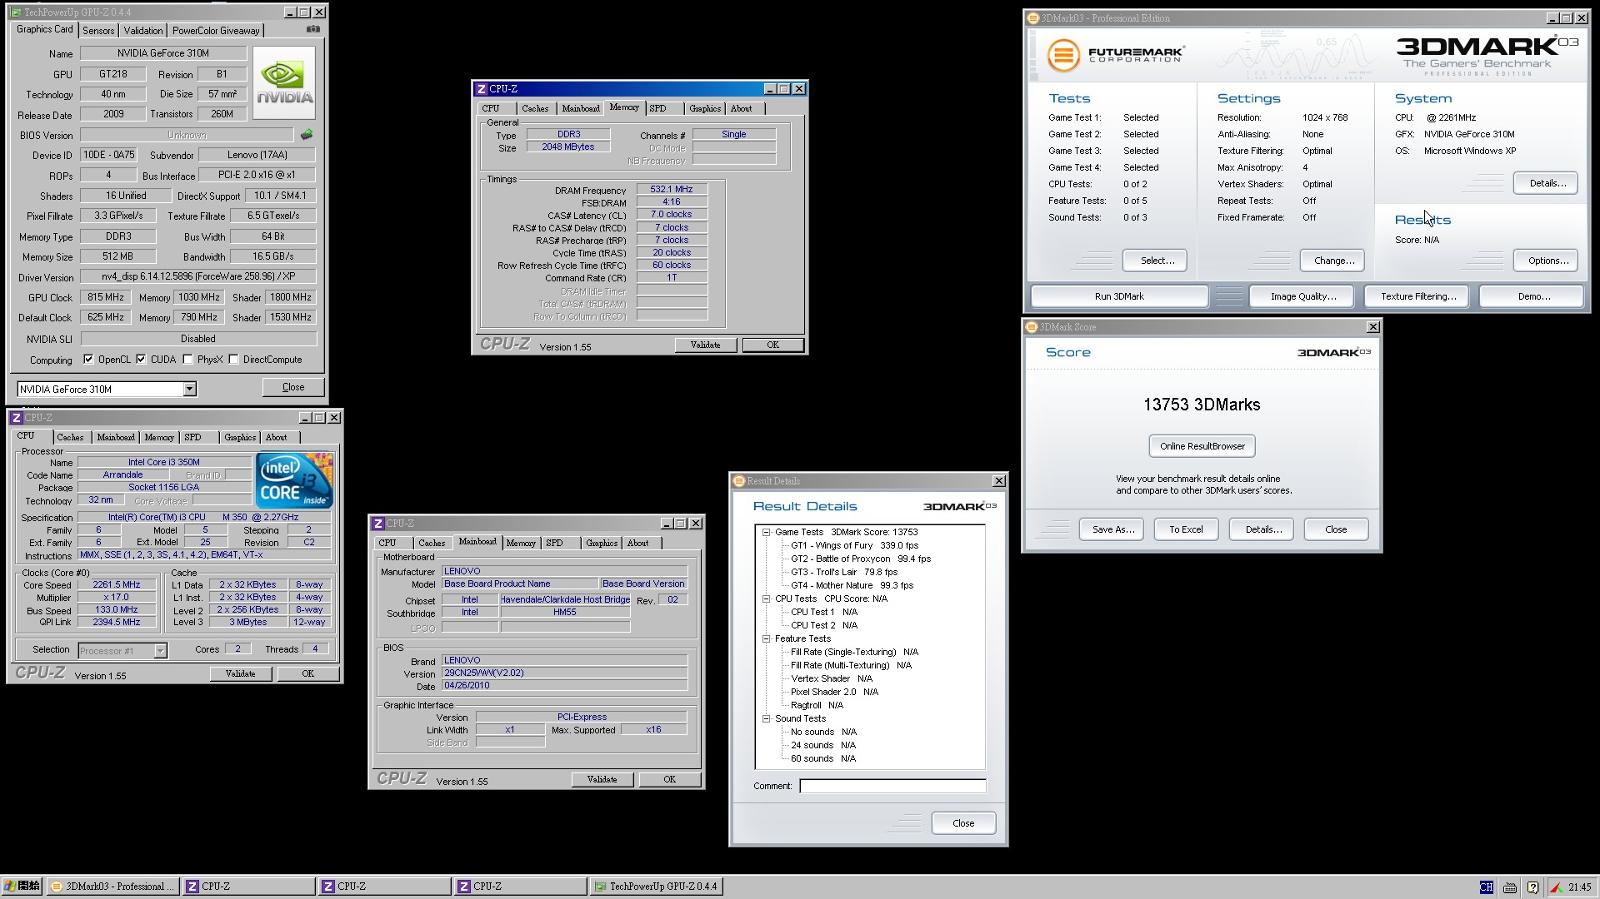Image resolution: width=1600 pixels, height=899 pixels.
Task: Select GT4 - Mother Nature result row
Action: pyautogui.click(x=851, y=586)
